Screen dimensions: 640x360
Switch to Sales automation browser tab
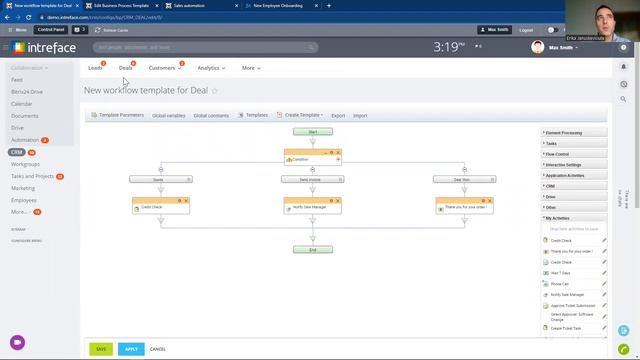189,6
